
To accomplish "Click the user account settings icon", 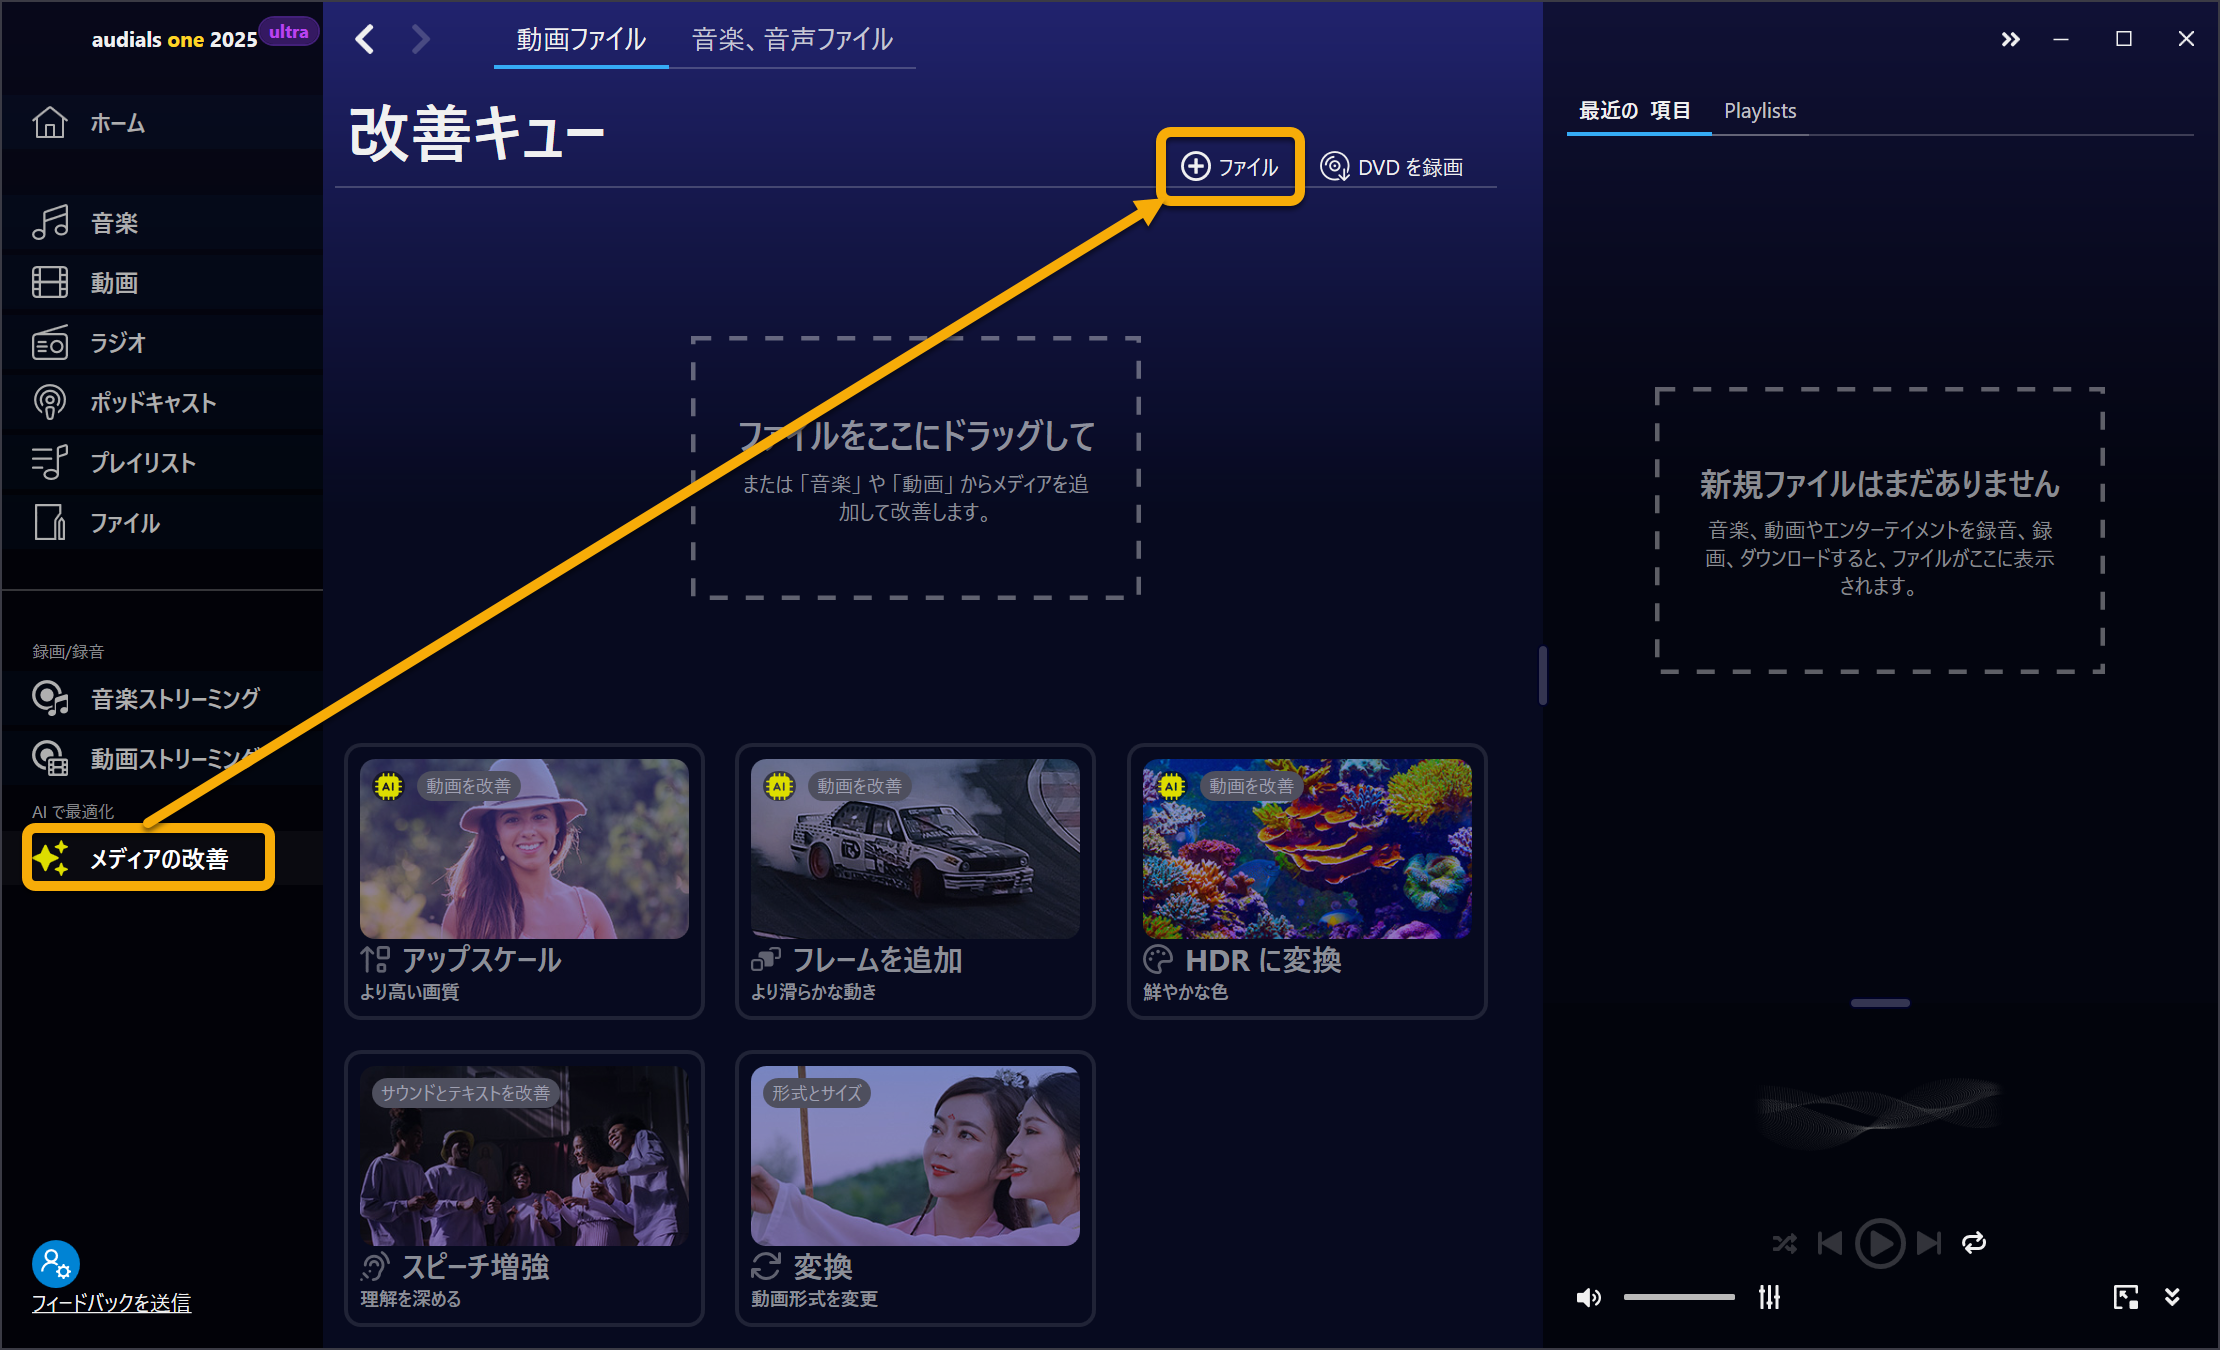I will (55, 1264).
